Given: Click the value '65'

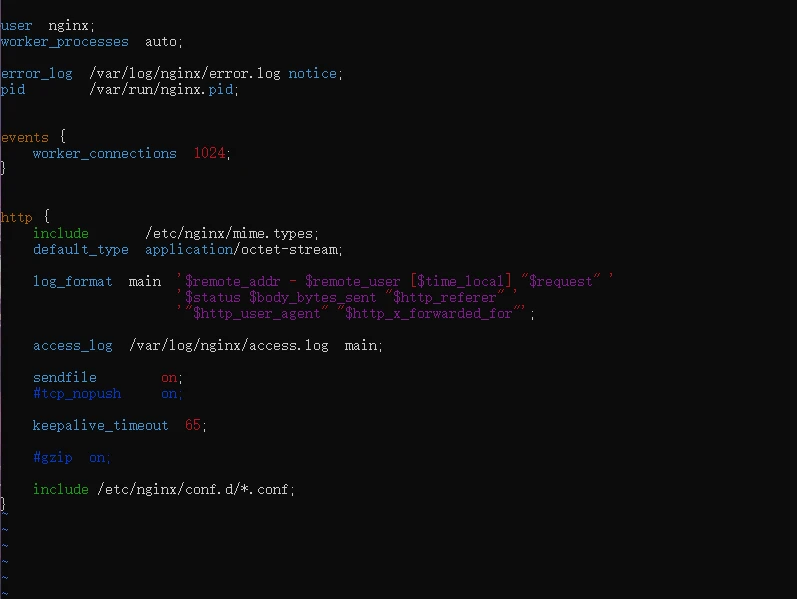Looking at the screenshot, I should (193, 425).
